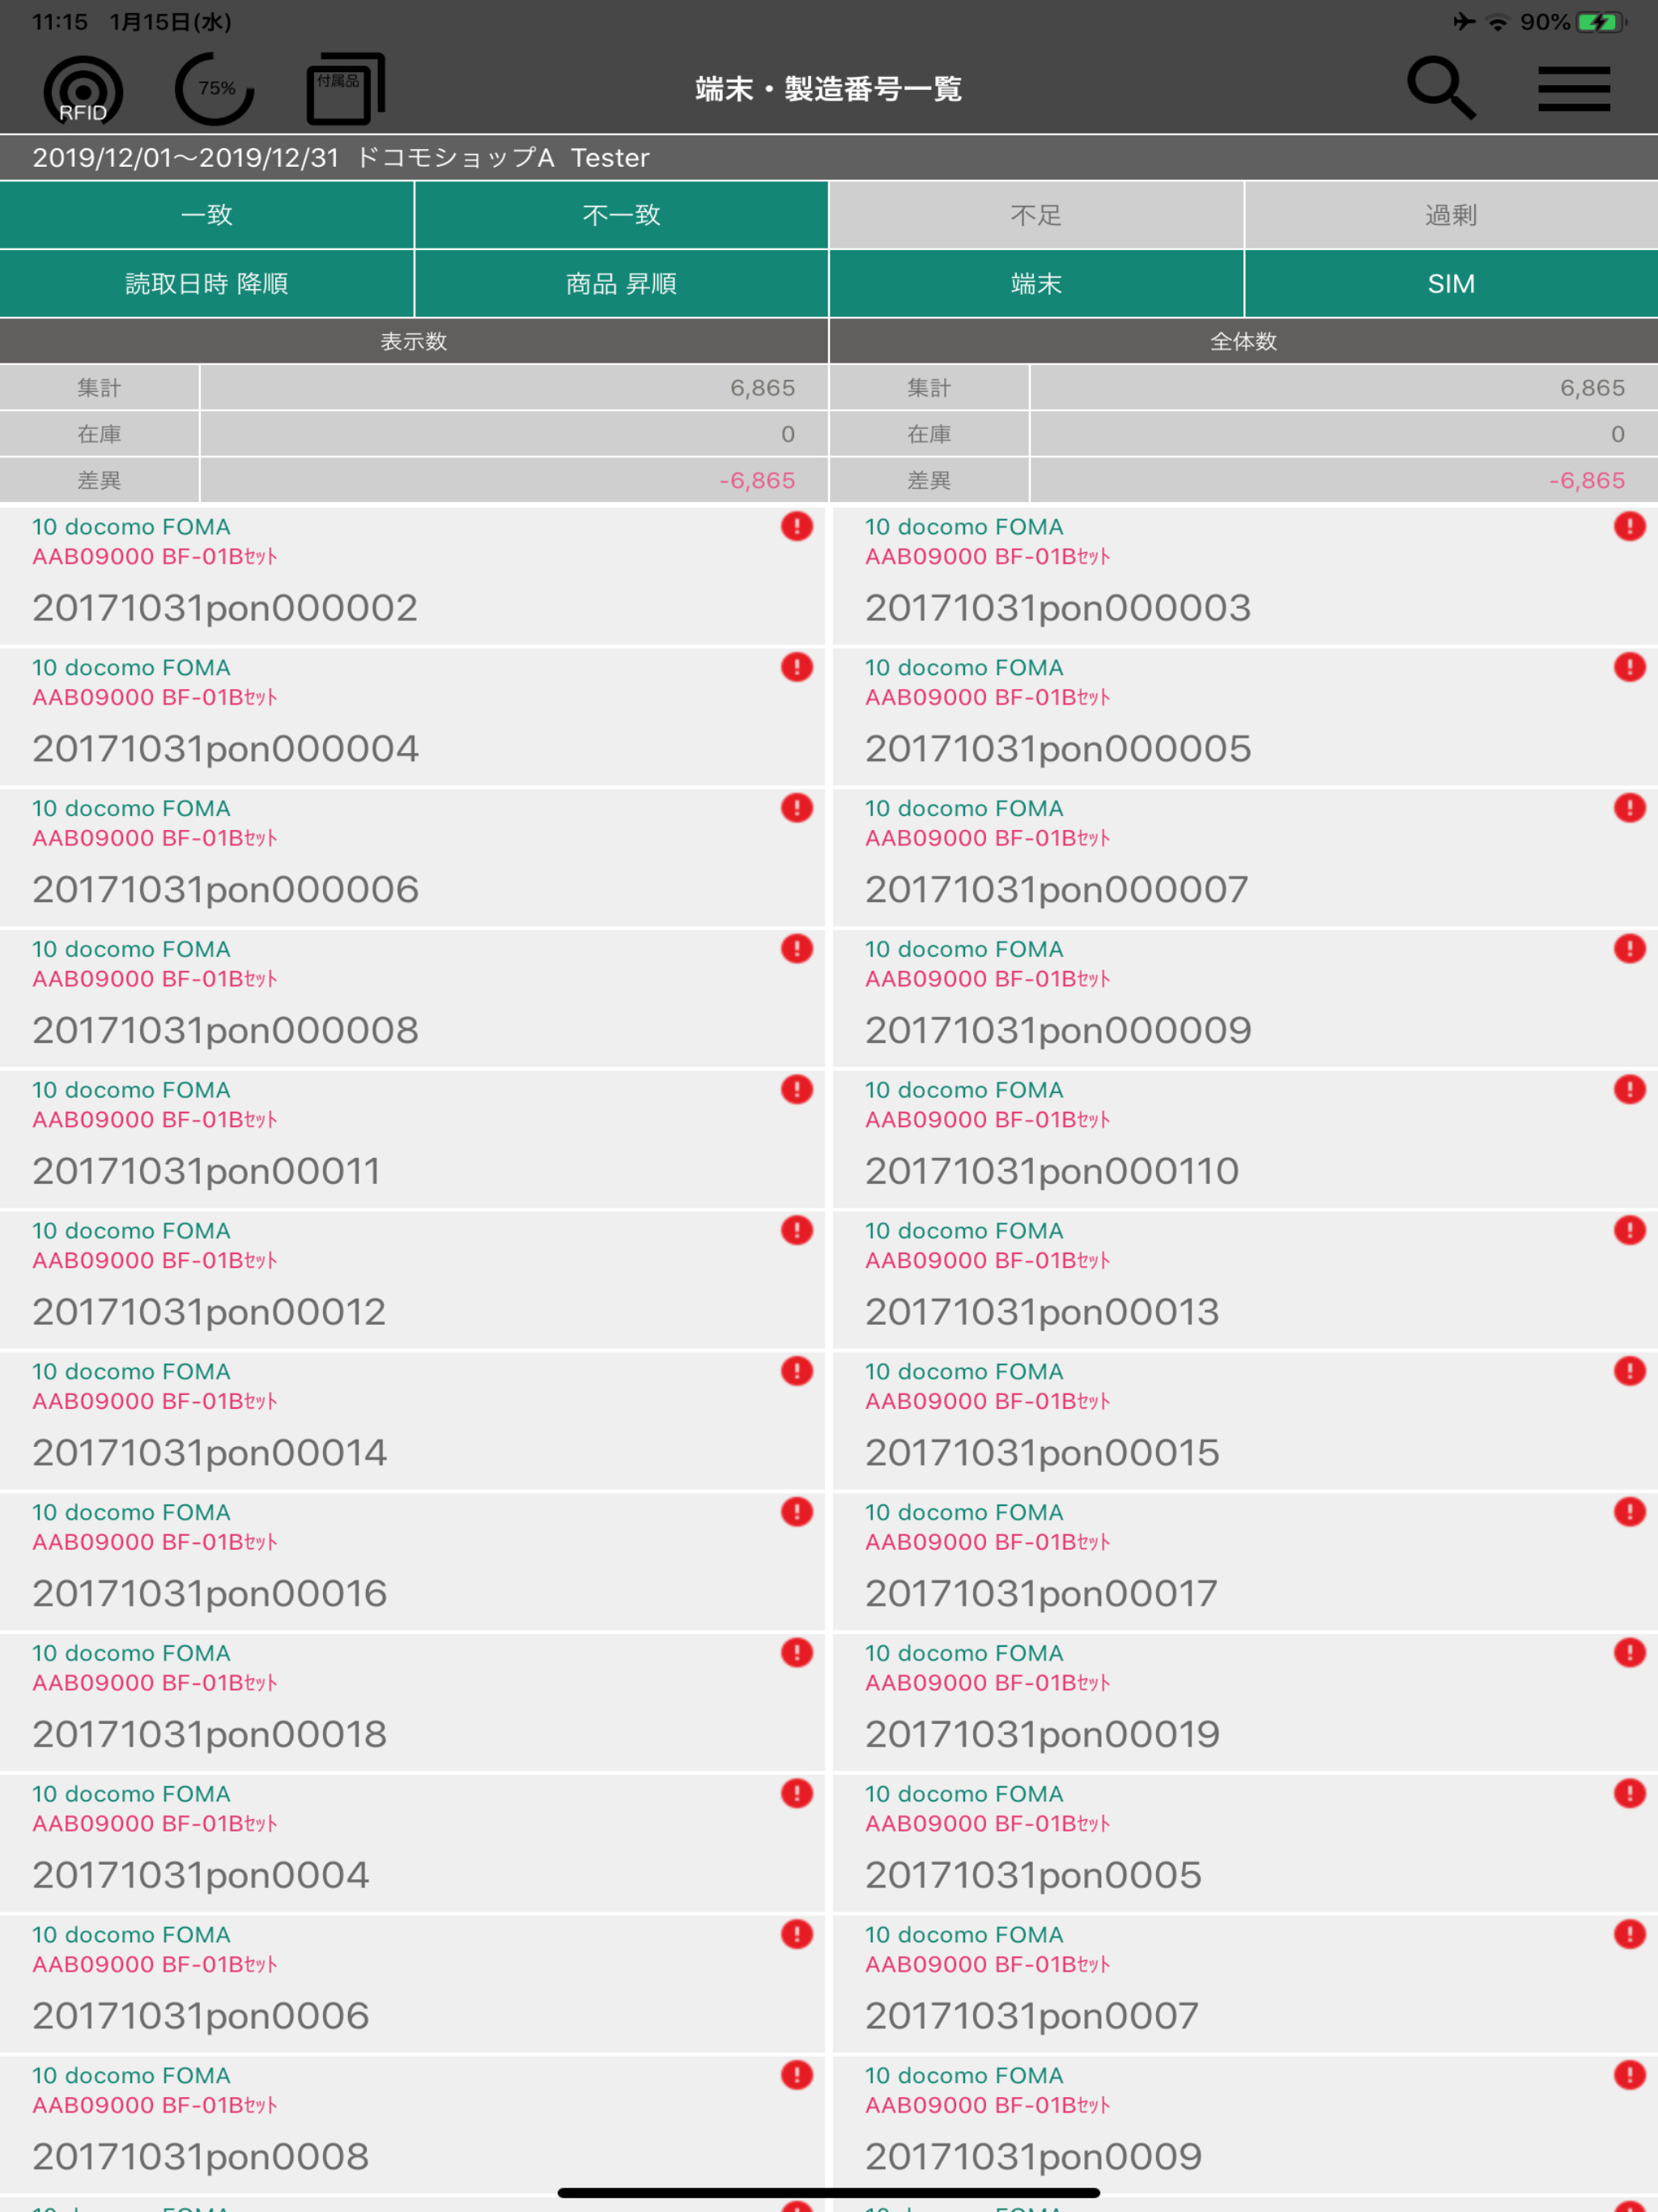
Task: Select serial number 20171031pon000002
Action: [225, 608]
